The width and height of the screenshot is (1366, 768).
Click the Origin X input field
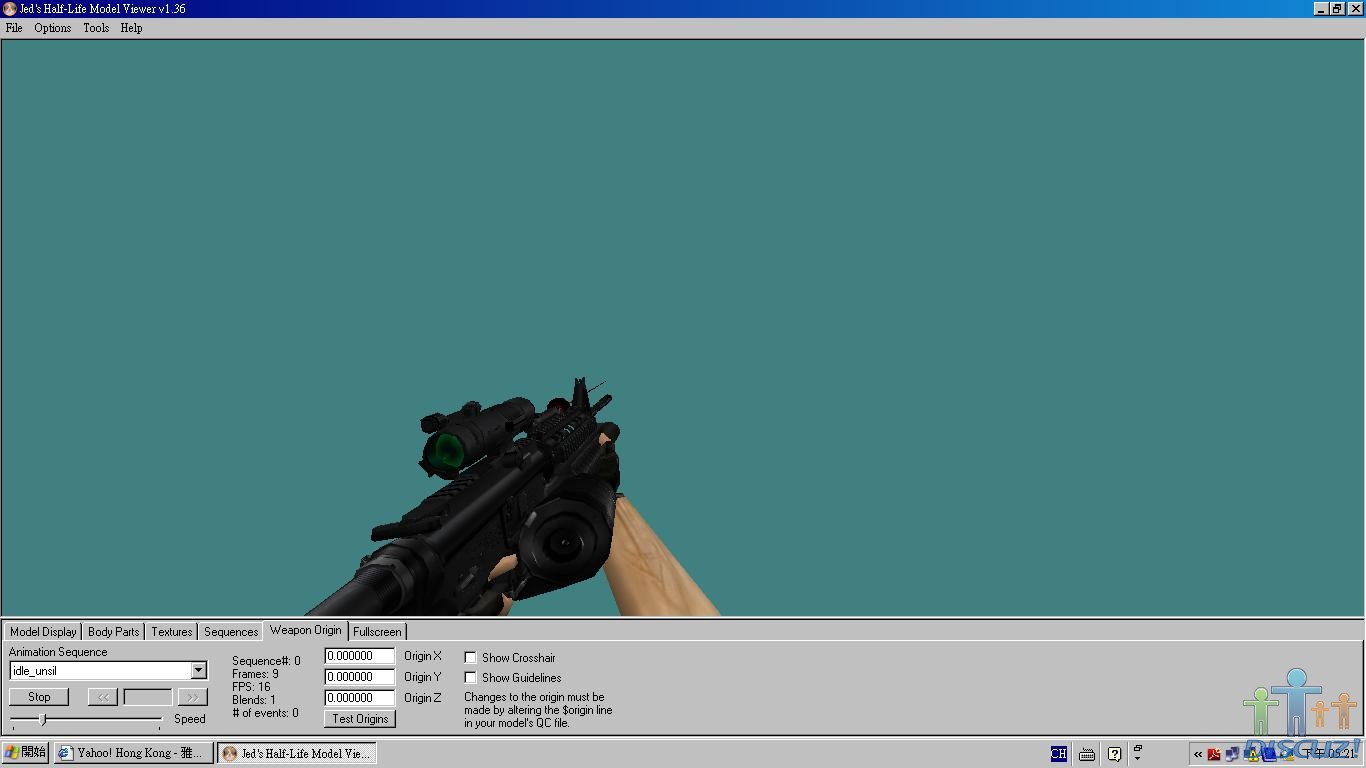click(x=360, y=656)
